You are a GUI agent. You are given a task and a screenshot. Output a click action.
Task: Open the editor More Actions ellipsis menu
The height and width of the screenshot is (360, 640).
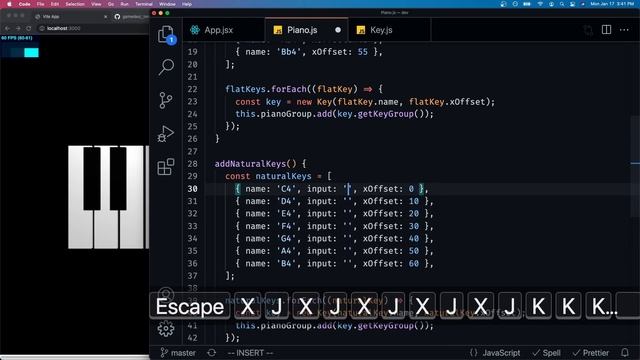(624, 30)
